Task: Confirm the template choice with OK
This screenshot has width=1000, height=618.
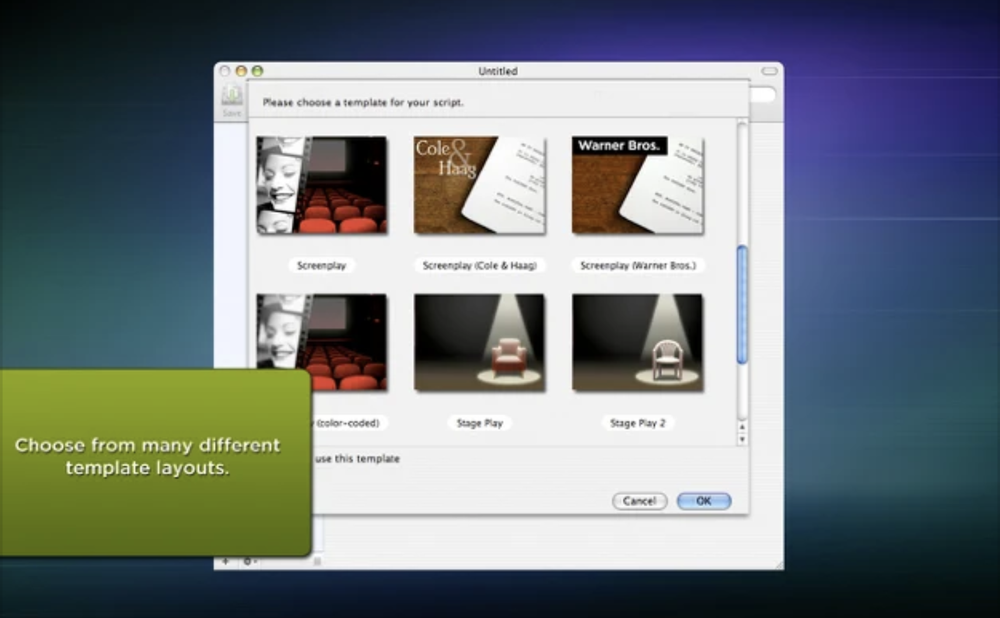Action: click(703, 501)
